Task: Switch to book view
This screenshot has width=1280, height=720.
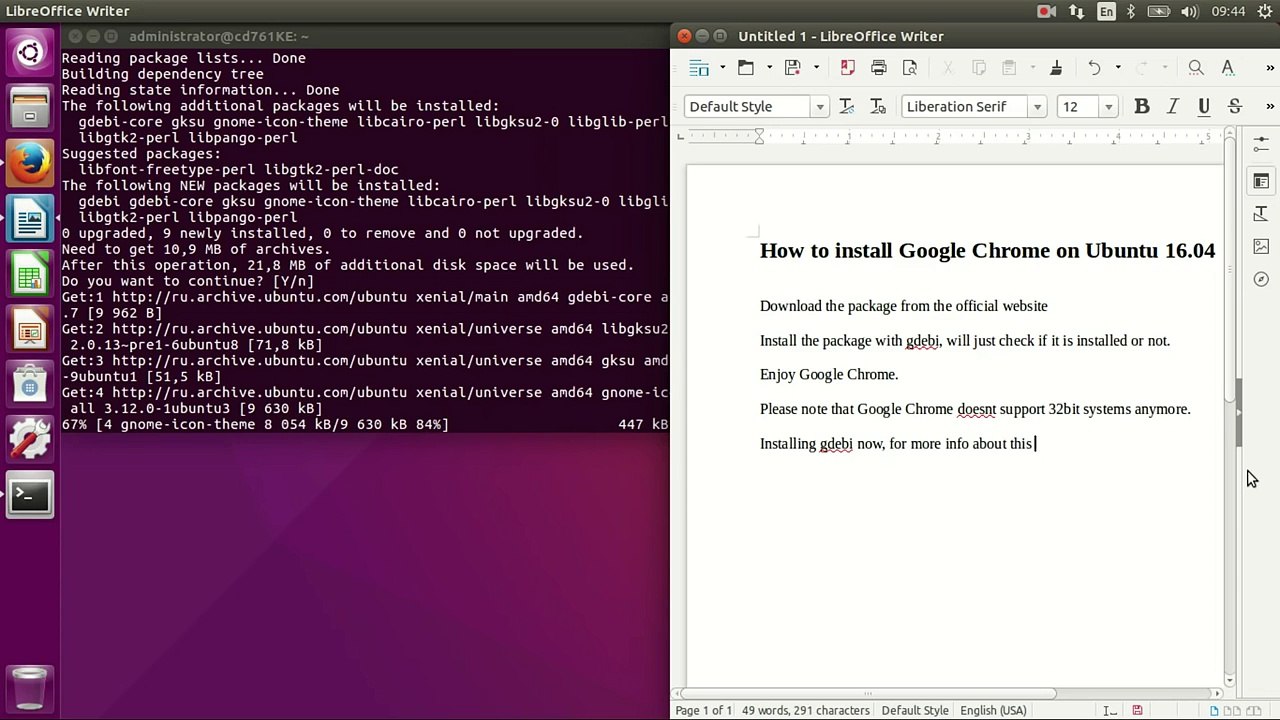Action: (1254, 711)
